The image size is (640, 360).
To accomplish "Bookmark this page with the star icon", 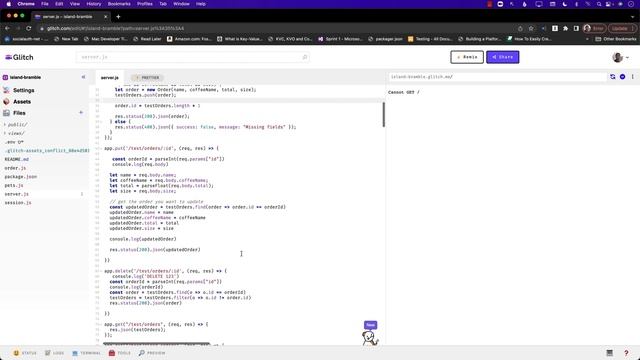I will tap(531, 28).
